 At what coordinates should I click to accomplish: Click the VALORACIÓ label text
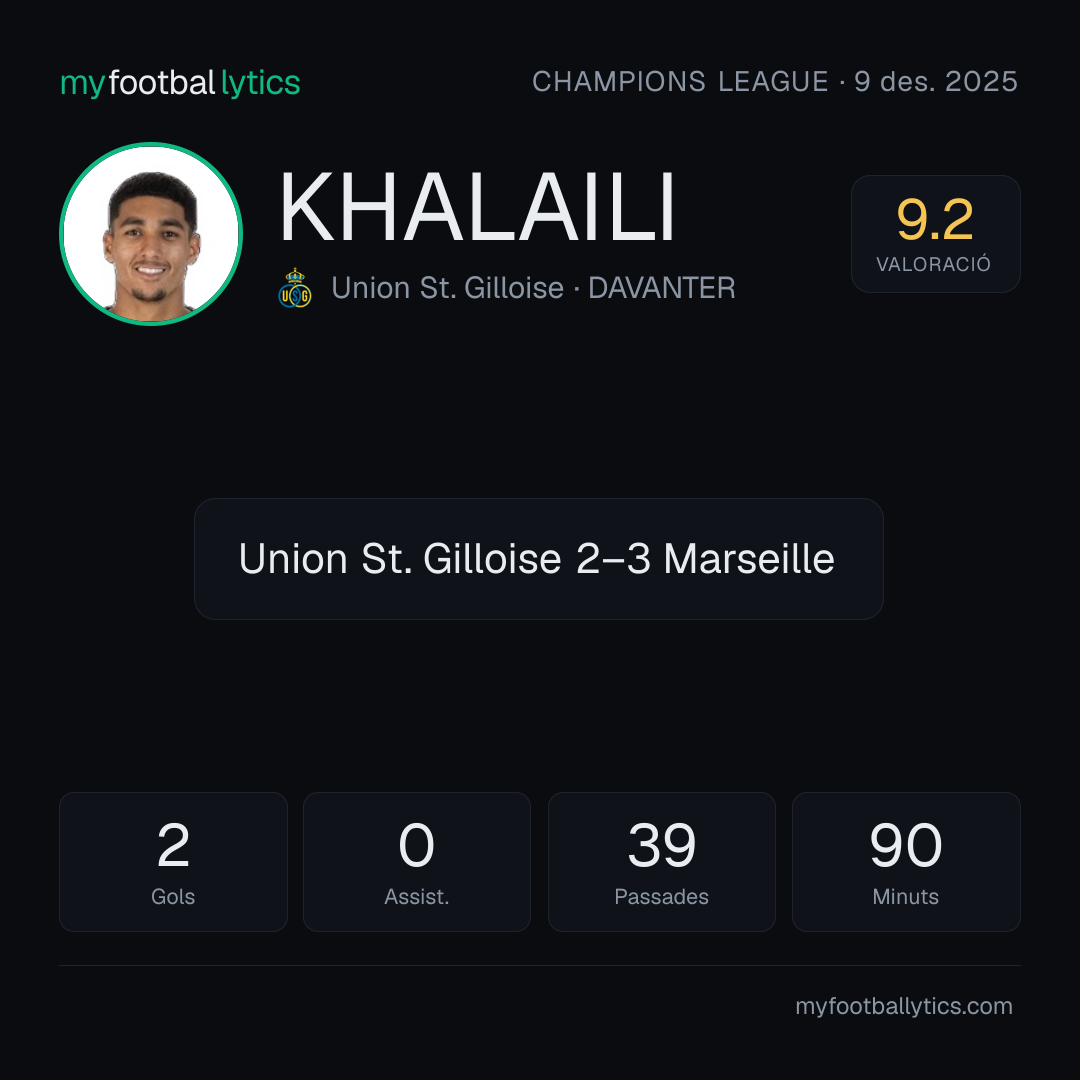tap(933, 264)
